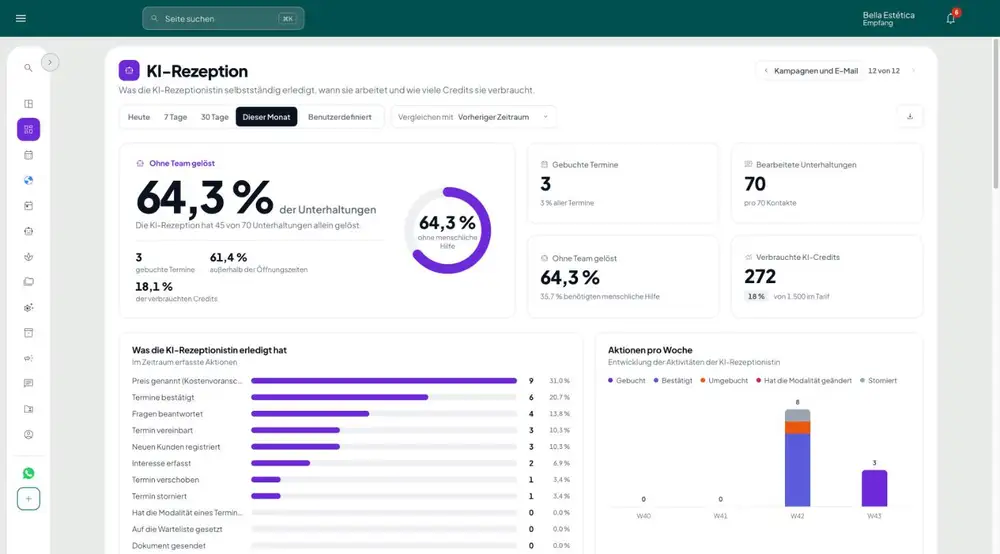
Task: Click the Gebuchte Termine card
Action: [623, 184]
